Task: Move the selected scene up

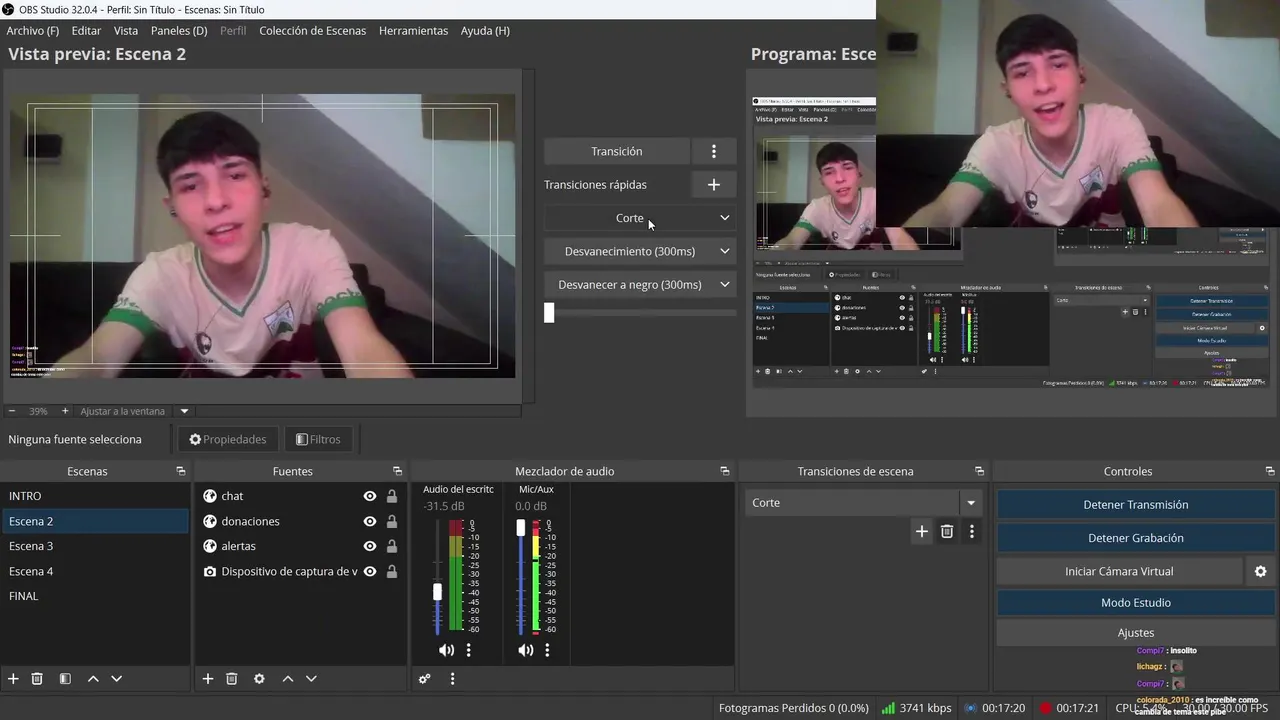Action: point(93,678)
